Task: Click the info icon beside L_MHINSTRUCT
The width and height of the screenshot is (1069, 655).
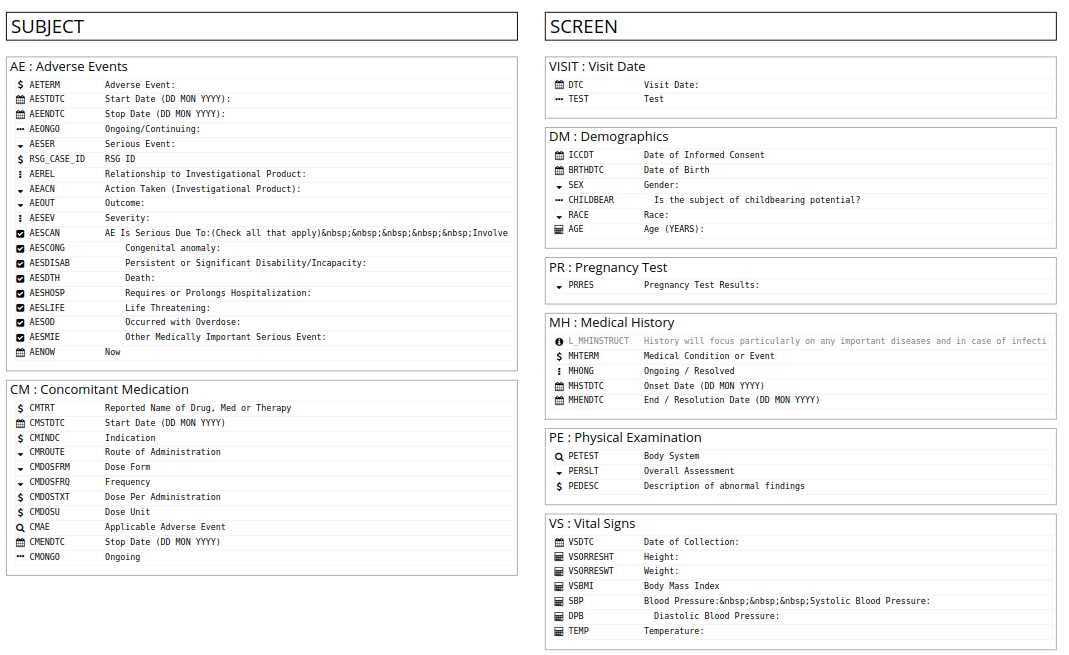Action: pyautogui.click(x=559, y=341)
